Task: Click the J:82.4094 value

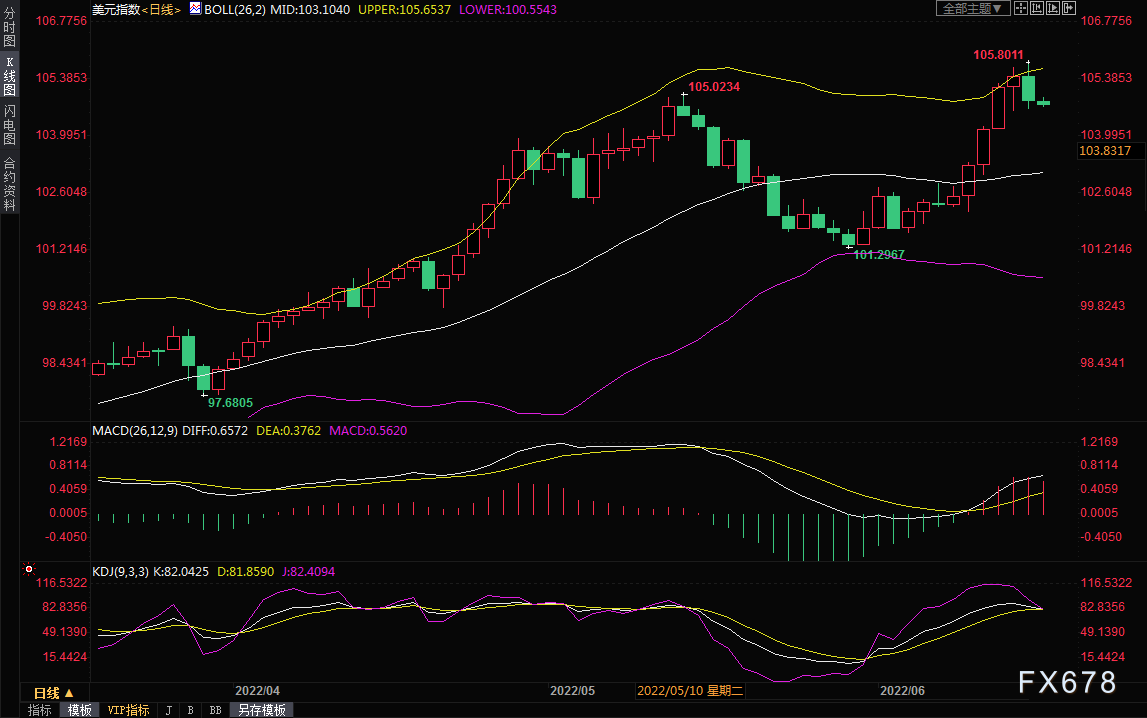Action: [309, 572]
